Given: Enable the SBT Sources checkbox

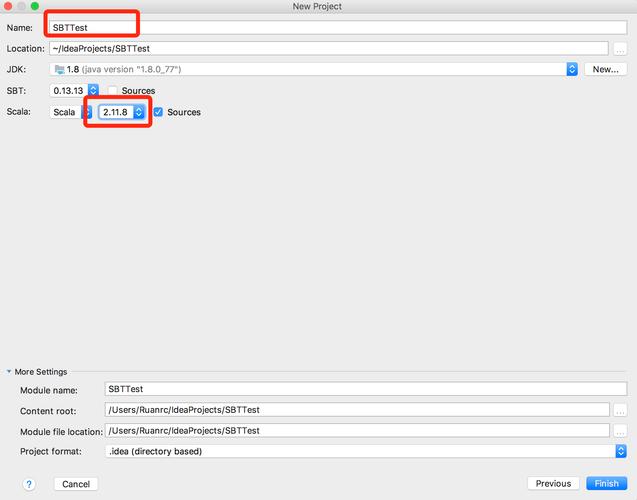Looking at the screenshot, I should coord(113,90).
